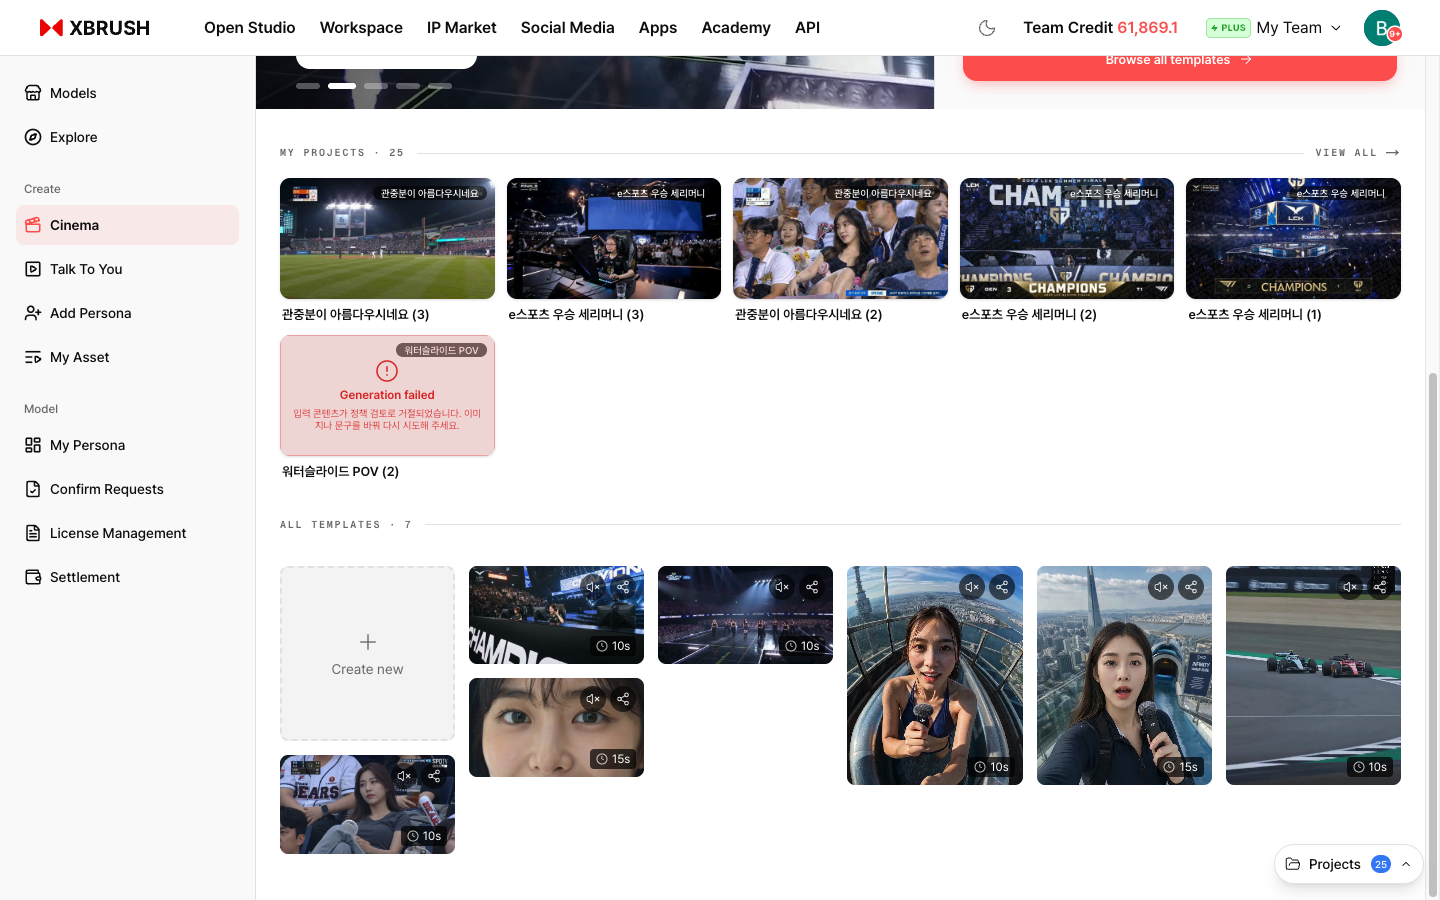Go to My Asset
The image size is (1440, 900).
[127, 357]
